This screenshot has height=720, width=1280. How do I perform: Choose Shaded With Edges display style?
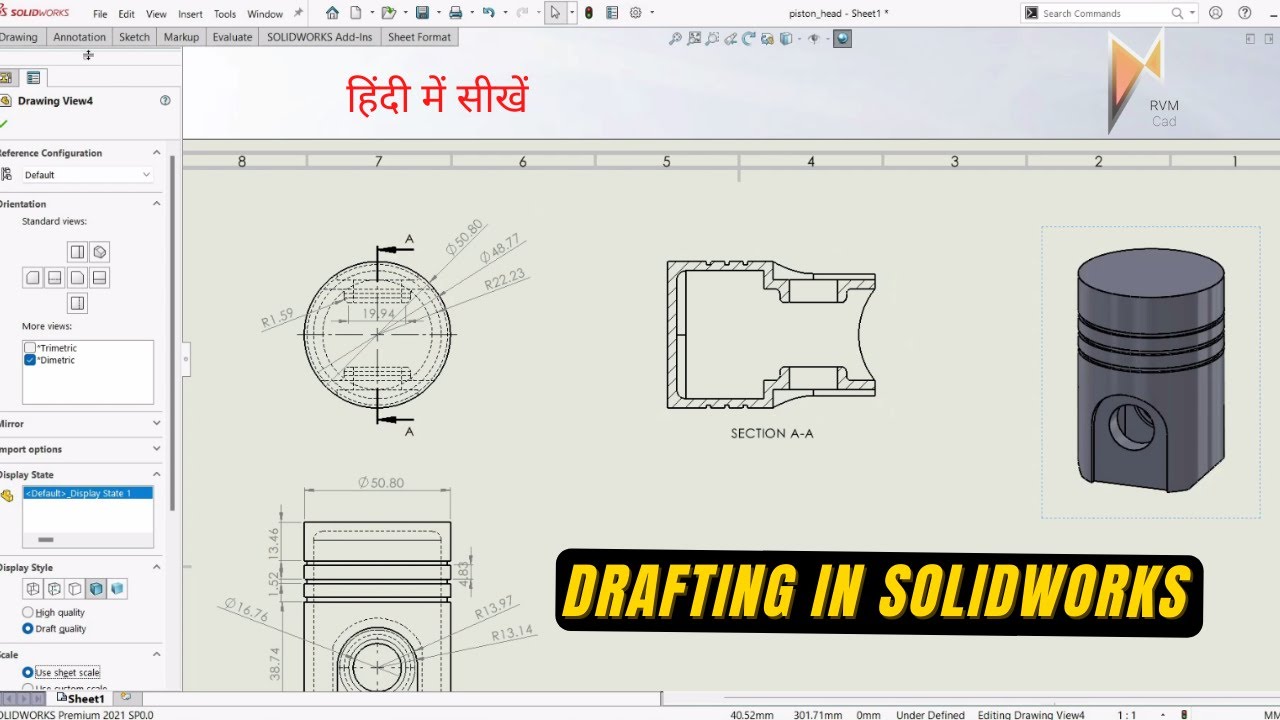point(96,589)
